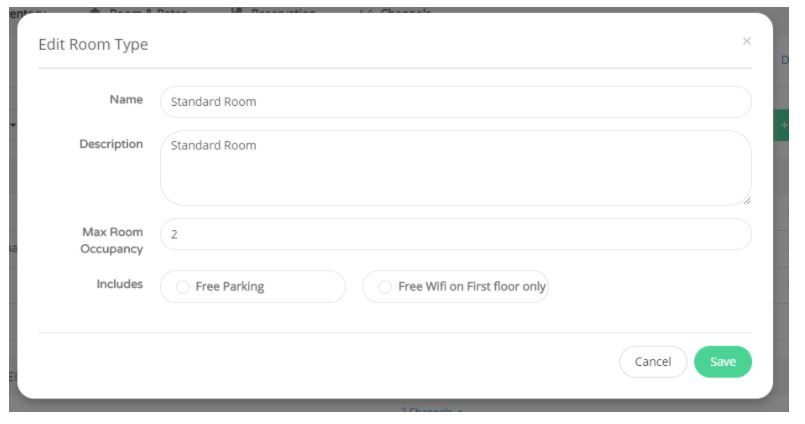
Task: Toggle Free Wifi on First floor only
Action: pos(385,286)
